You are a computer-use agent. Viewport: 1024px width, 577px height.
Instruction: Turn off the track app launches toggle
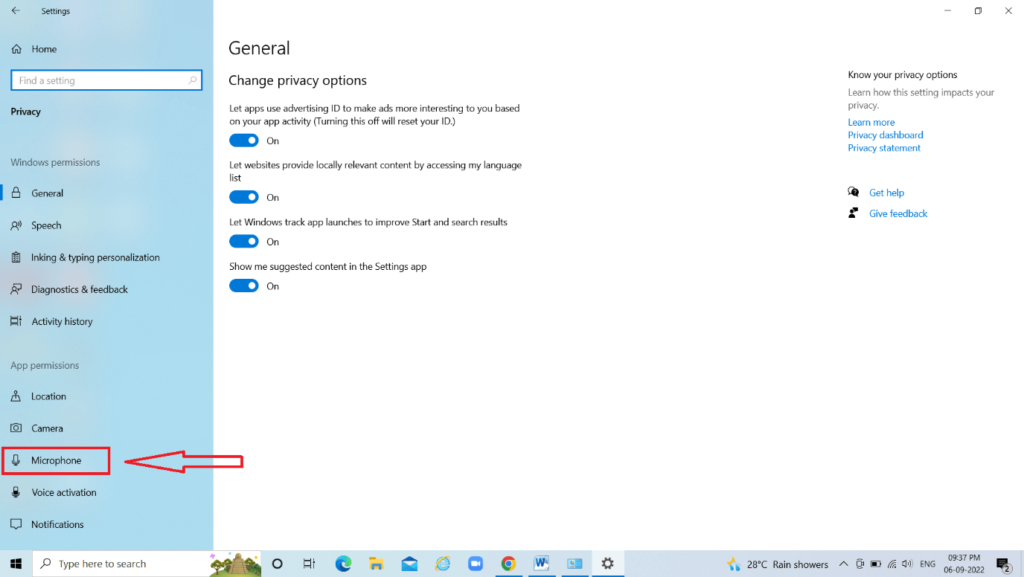click(x=244, y=242)
